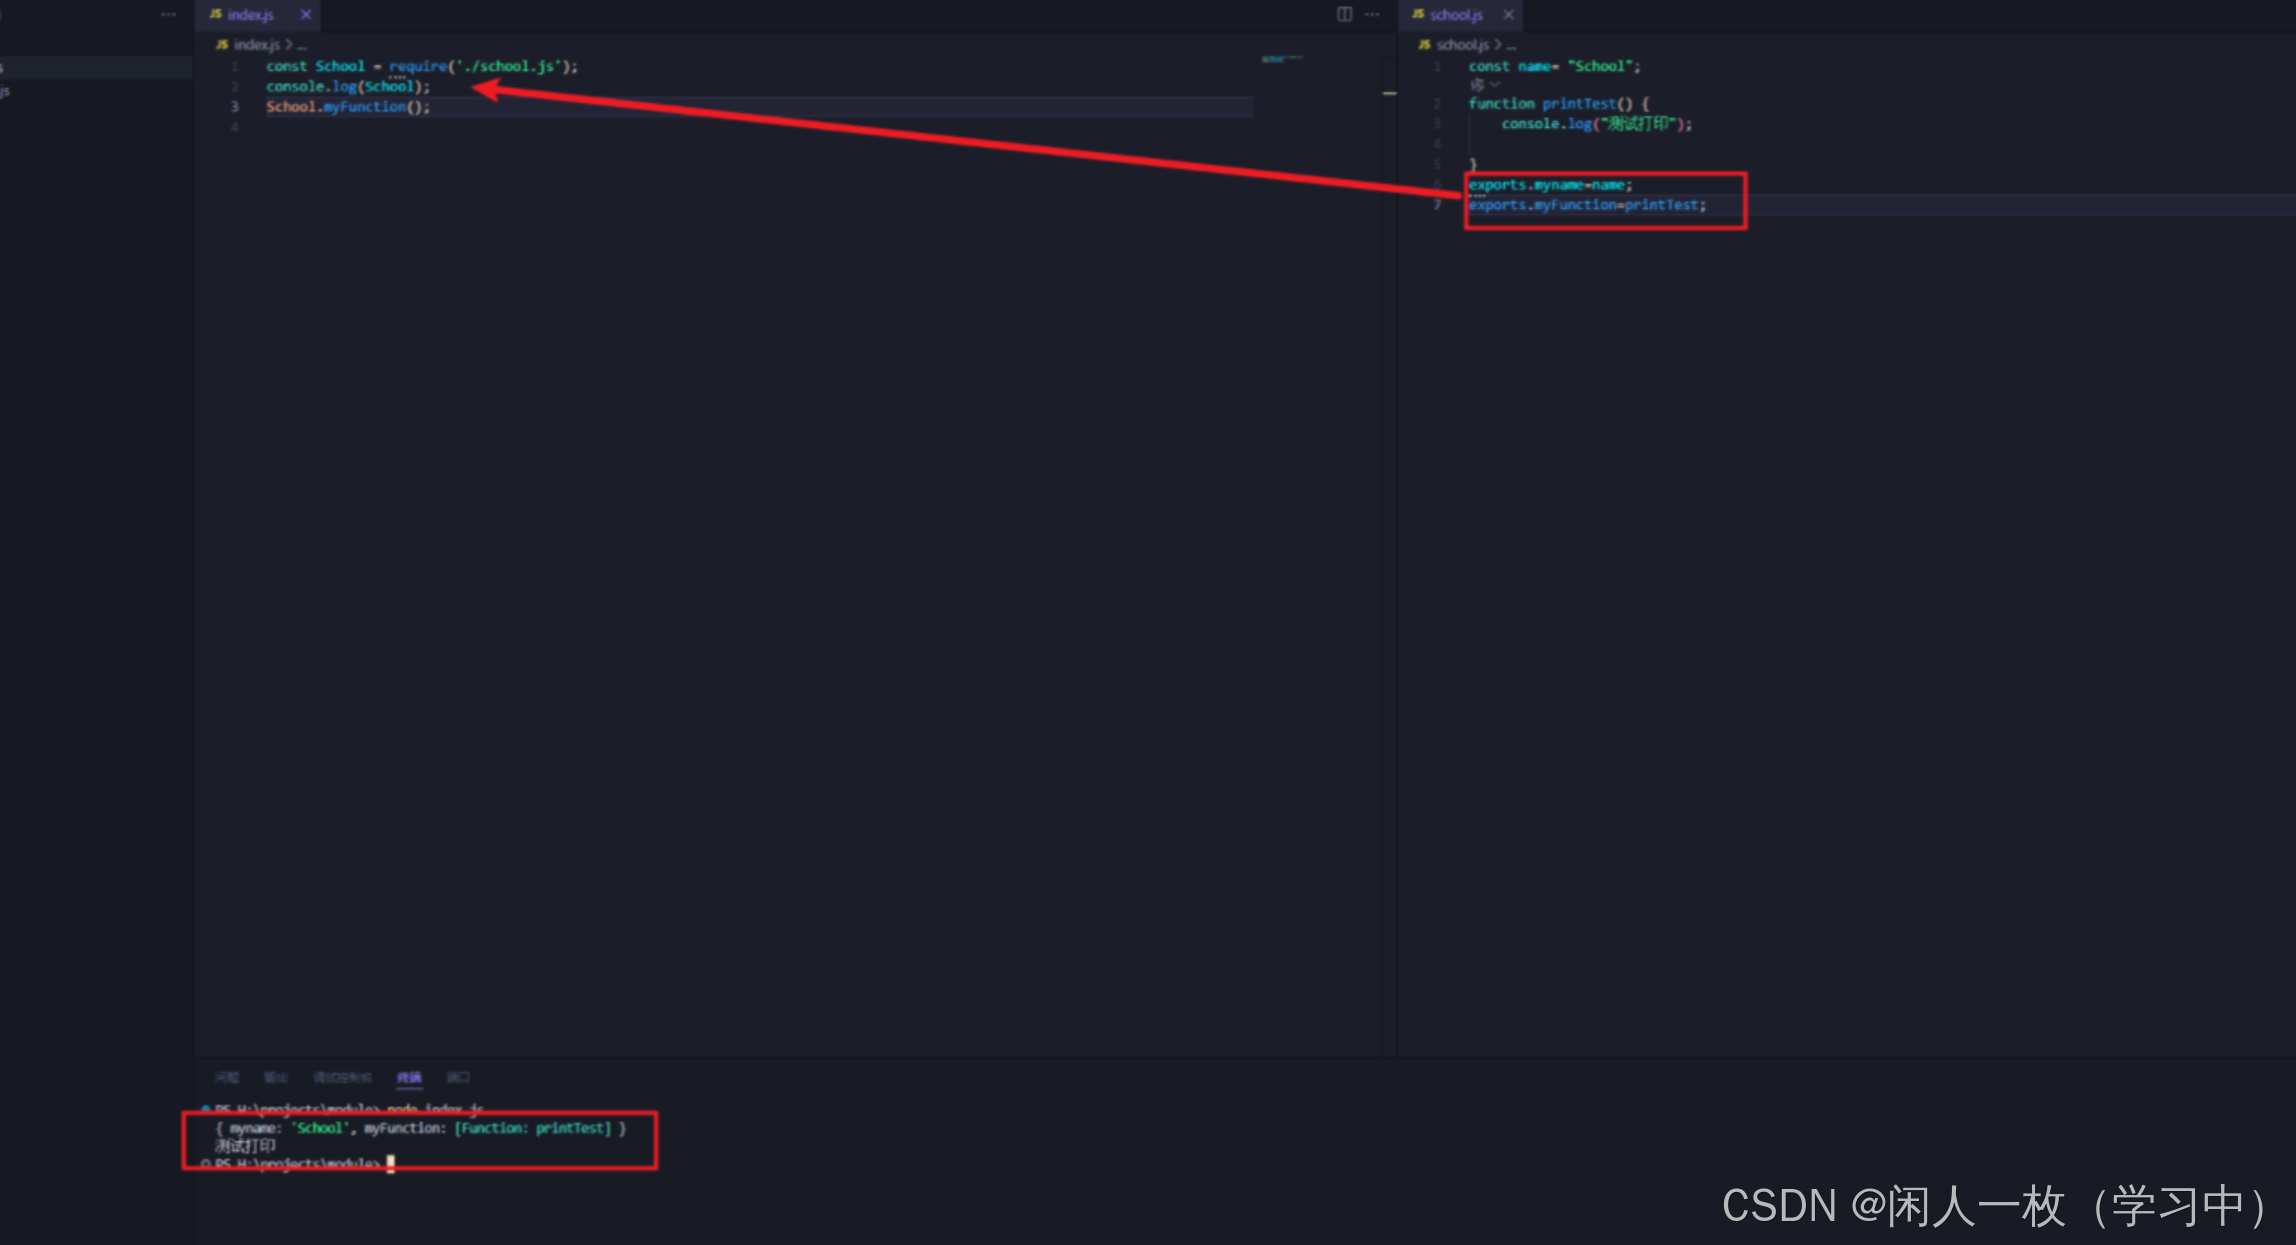This screenshot has height=1245, width=2296.
Task: Open more actions for left editor group
Action: (1372, 14)
